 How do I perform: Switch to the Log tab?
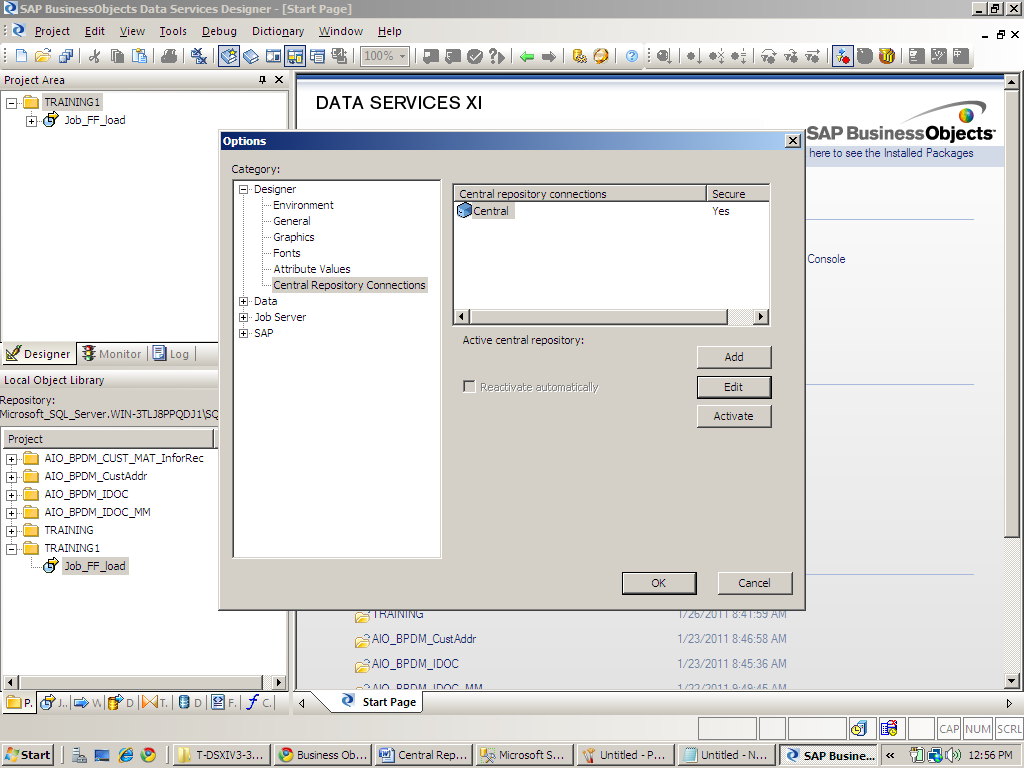(171, 354)
